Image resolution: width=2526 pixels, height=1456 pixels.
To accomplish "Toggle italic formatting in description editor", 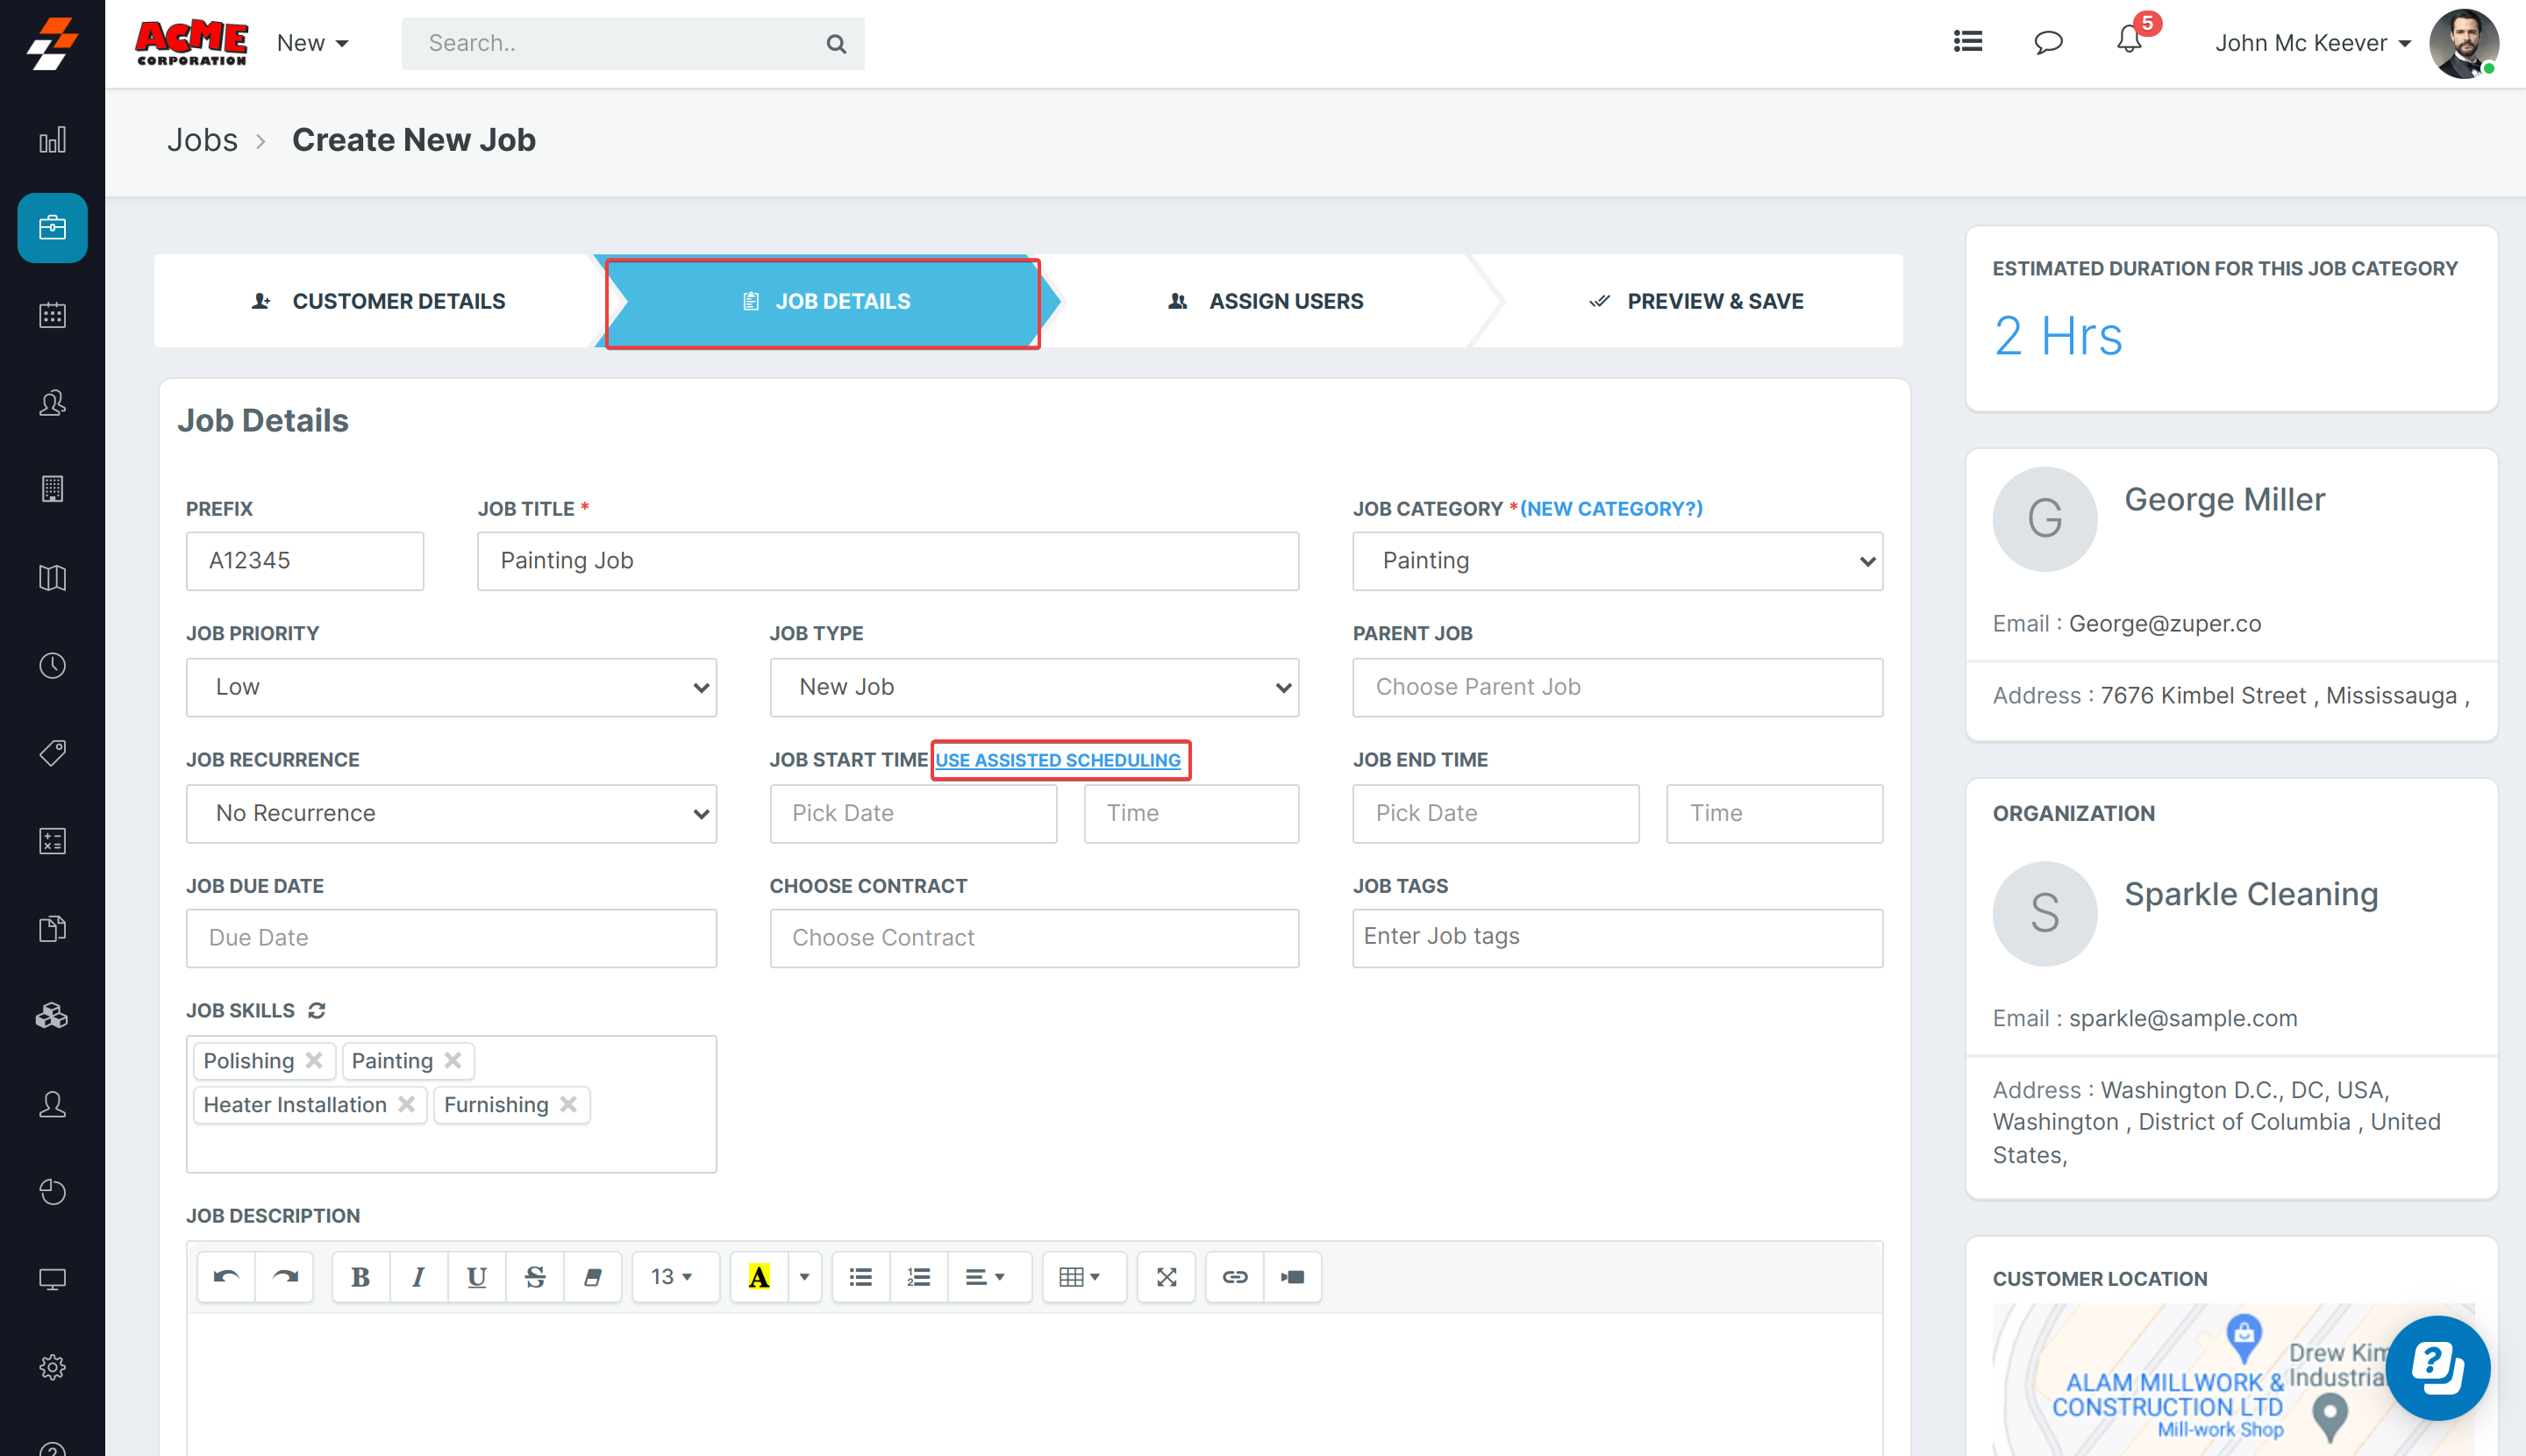I will [x=418, y=1277].
